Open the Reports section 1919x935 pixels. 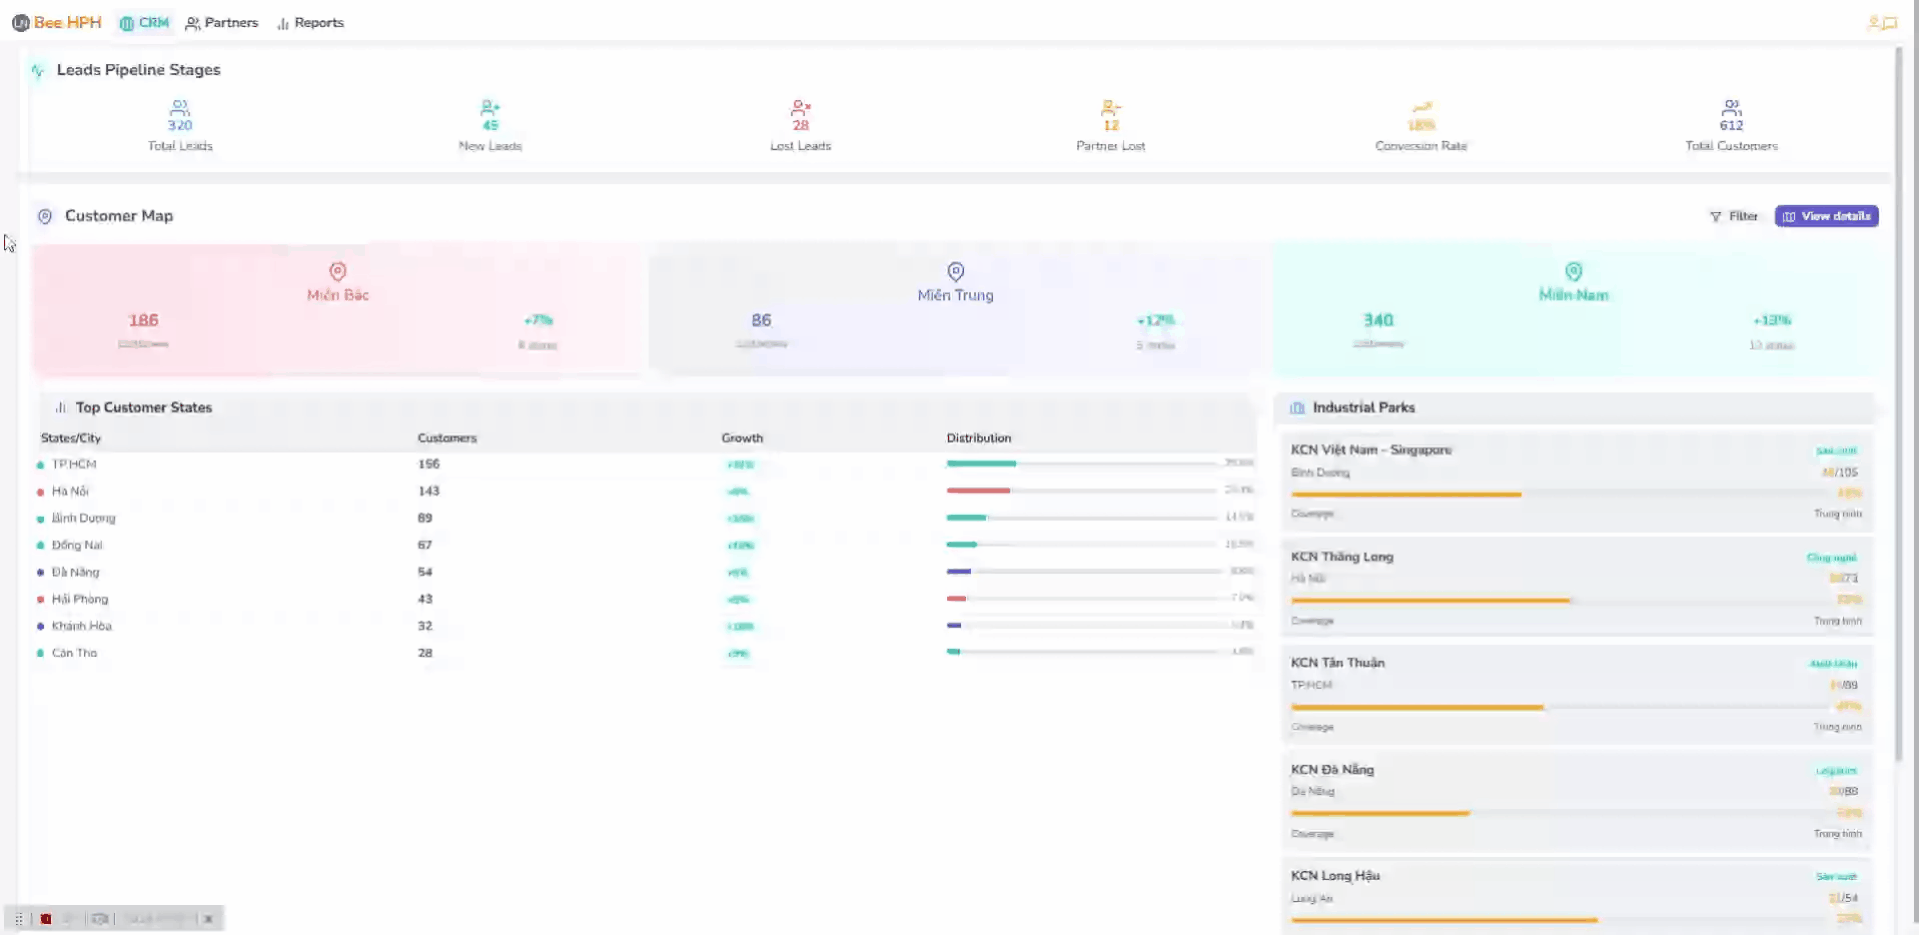(x=311, y=22)
